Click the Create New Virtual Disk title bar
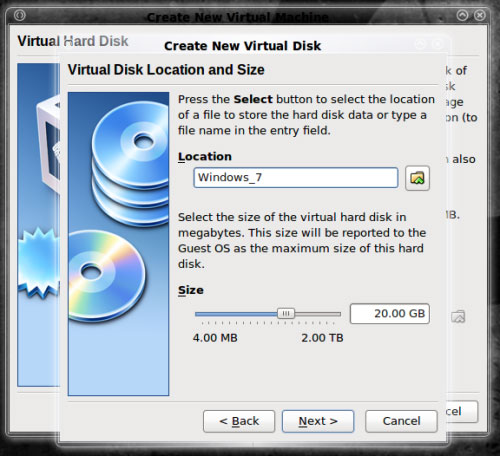 [x=242, y=46]
